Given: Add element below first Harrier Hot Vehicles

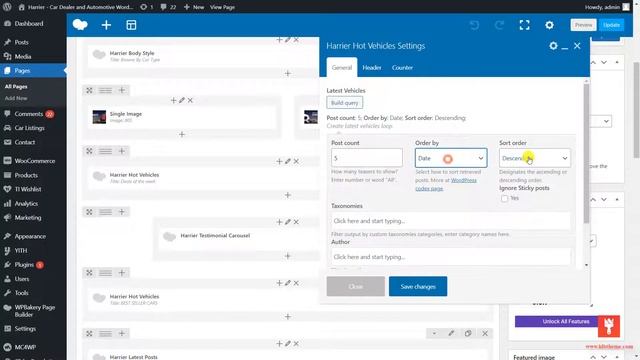Looking at the screenshot, I should tap(288, 195).
